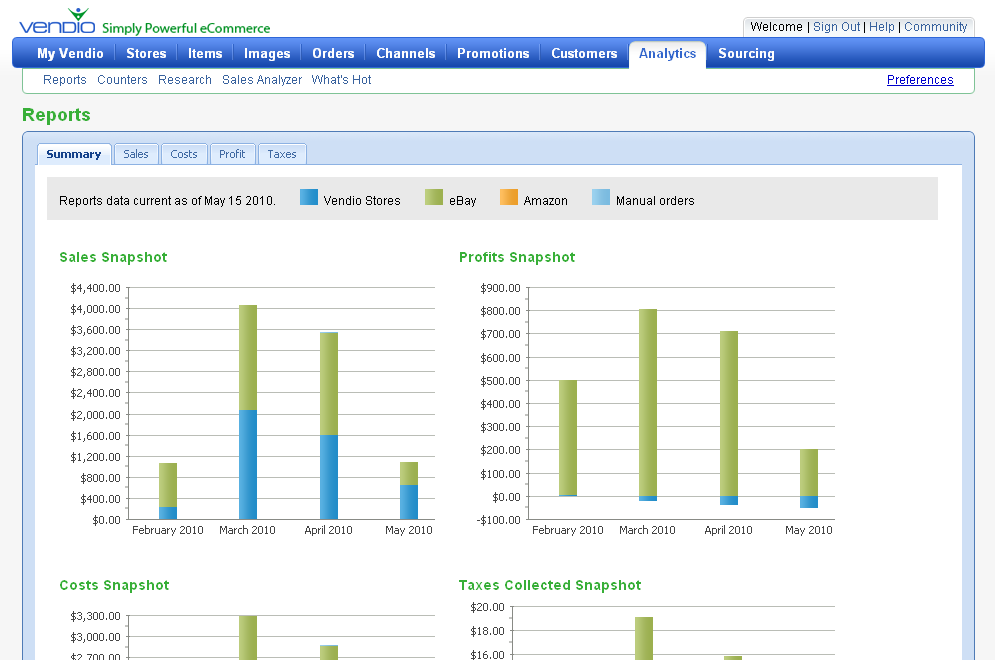Click the Preferences link
Screen dimensions: 995x660
[x=920, y=80]
